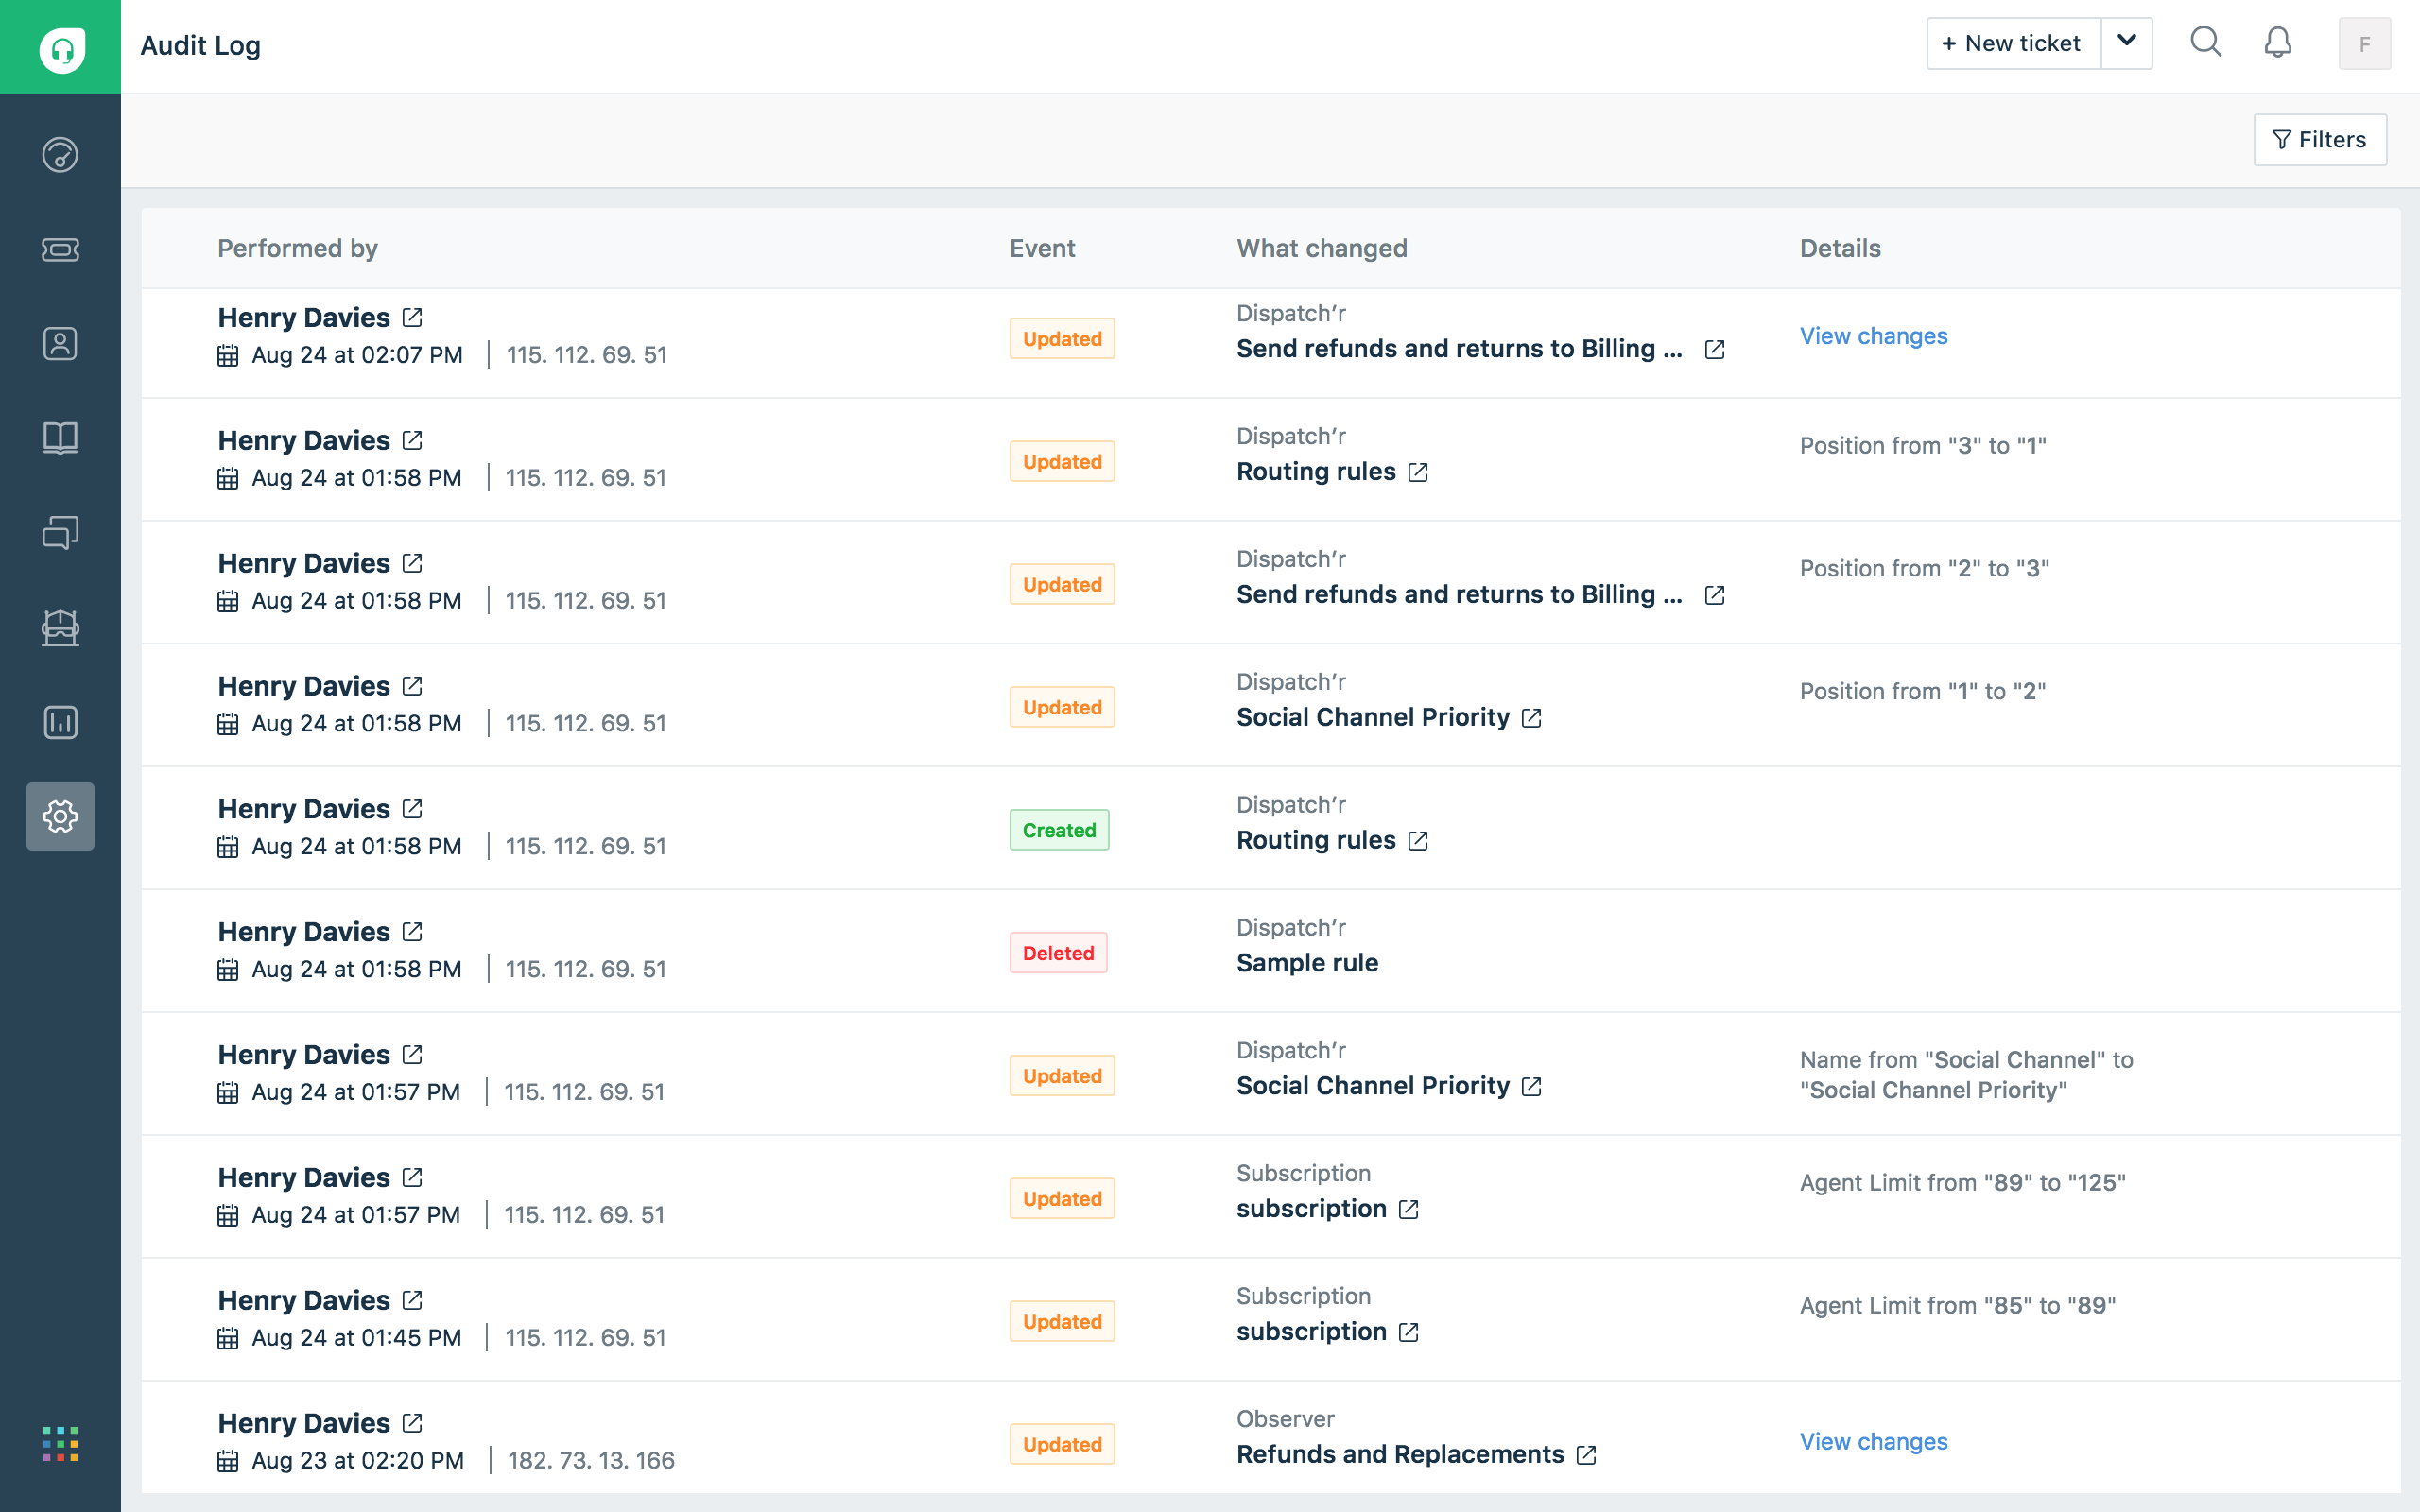The height and width of the screenshot is (1512, 2420).
Task: View Analytics via the bar-chart icon
Action: (60, 722)
